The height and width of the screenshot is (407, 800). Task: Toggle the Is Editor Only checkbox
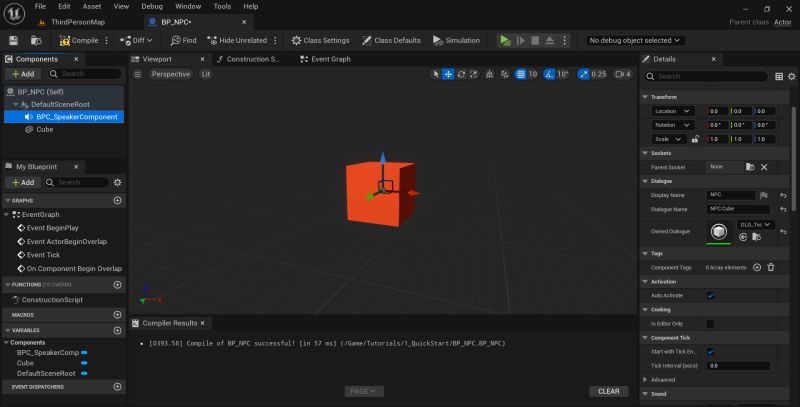click(x=710, y=324)
